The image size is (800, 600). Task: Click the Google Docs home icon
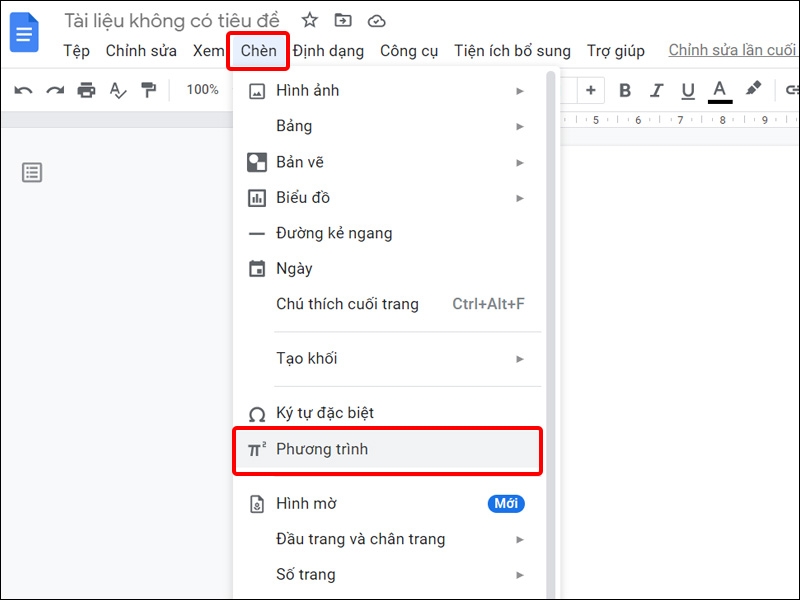coord(24,33)
